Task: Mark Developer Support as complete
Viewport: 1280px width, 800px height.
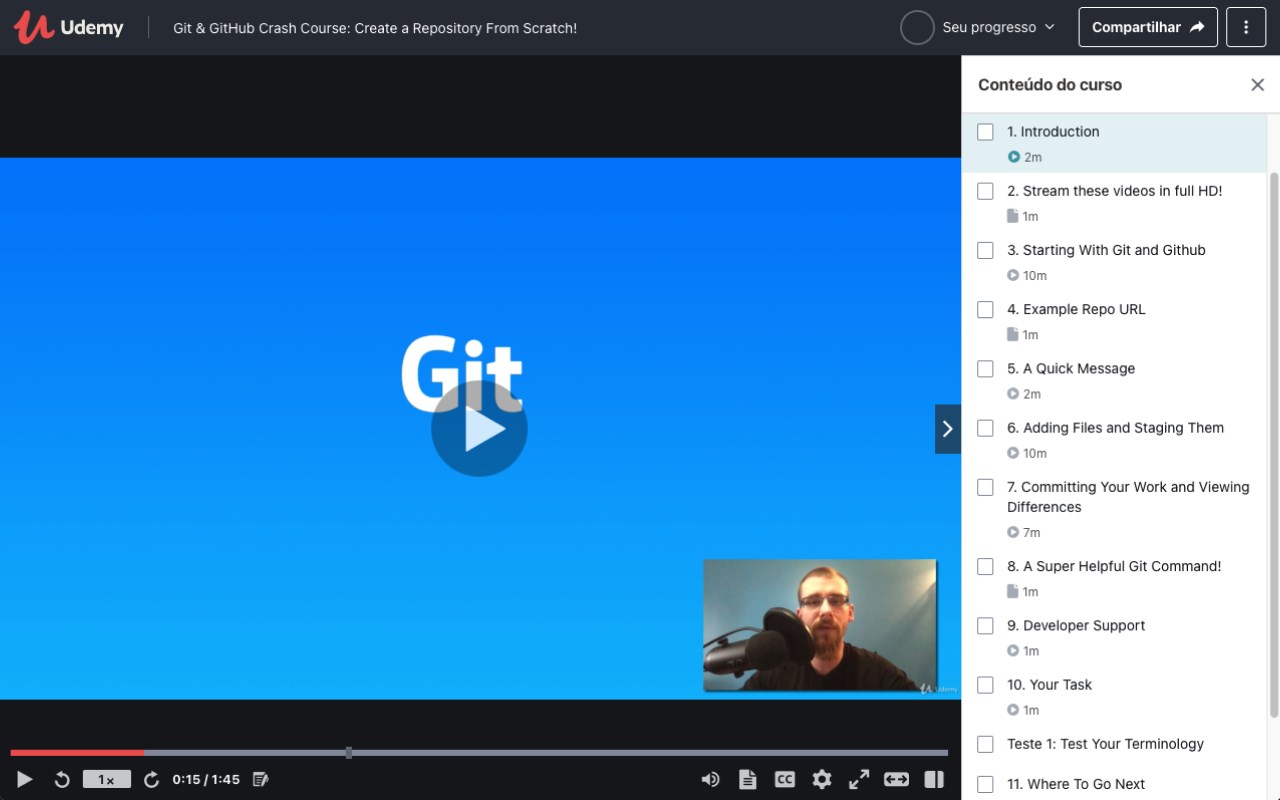Action: (x=985, y=625)
